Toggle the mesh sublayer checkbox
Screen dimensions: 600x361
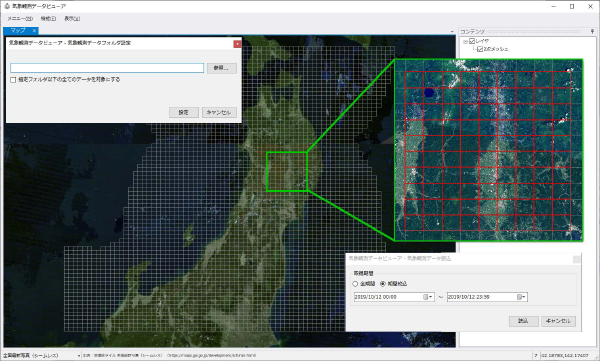[x=480, y=49]
